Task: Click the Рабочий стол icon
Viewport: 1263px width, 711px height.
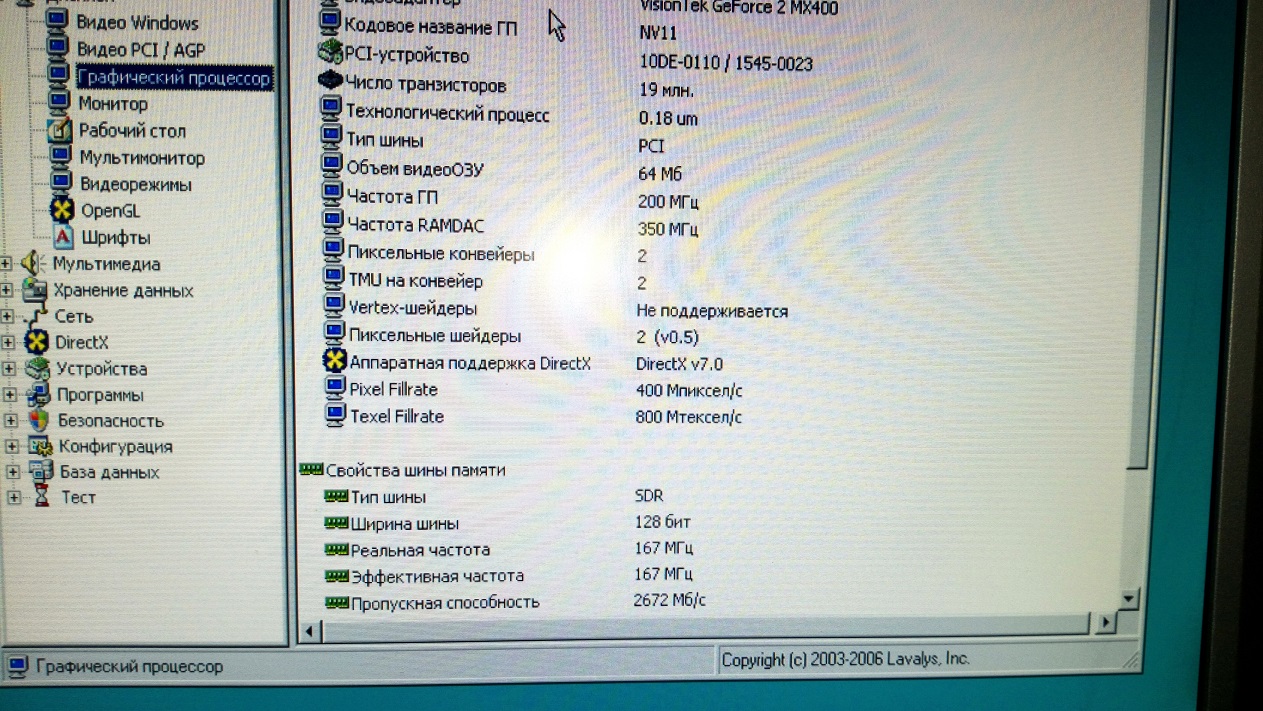Action: click(61, 129)
